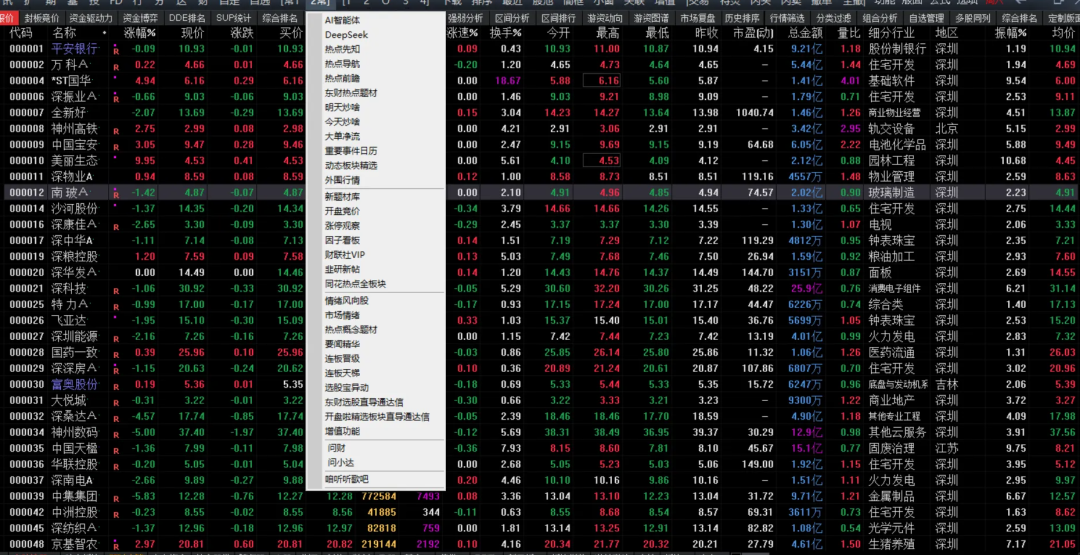The height and width of the screenshot is (555, 1080).
Task: Open DeepSeek from the dropdown menu
Action: [345, 34]
